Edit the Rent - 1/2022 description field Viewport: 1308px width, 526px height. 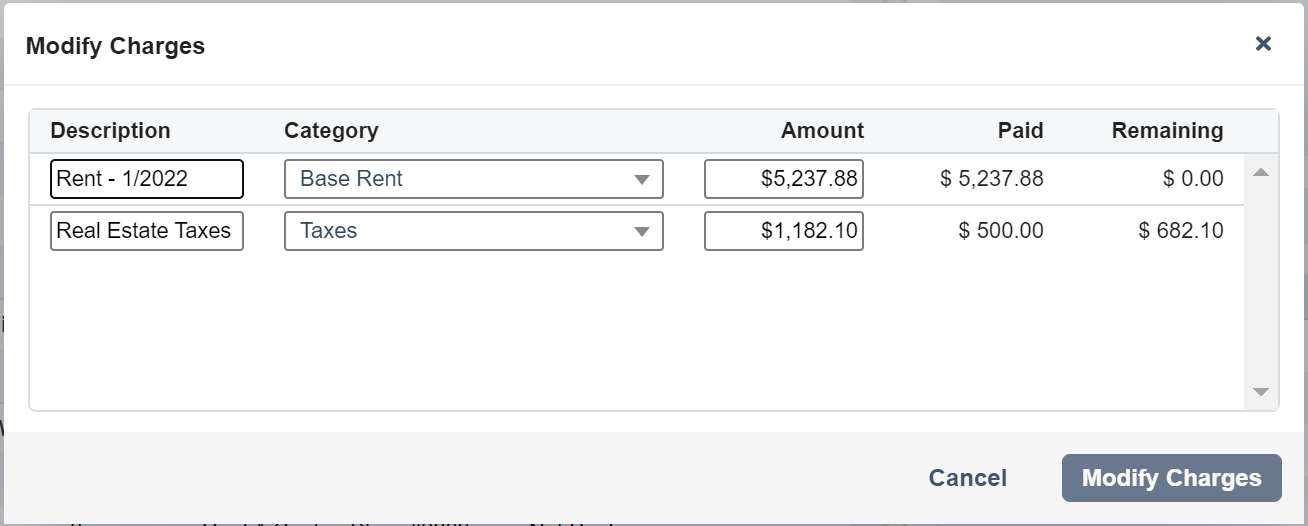[x=147, y=179]
